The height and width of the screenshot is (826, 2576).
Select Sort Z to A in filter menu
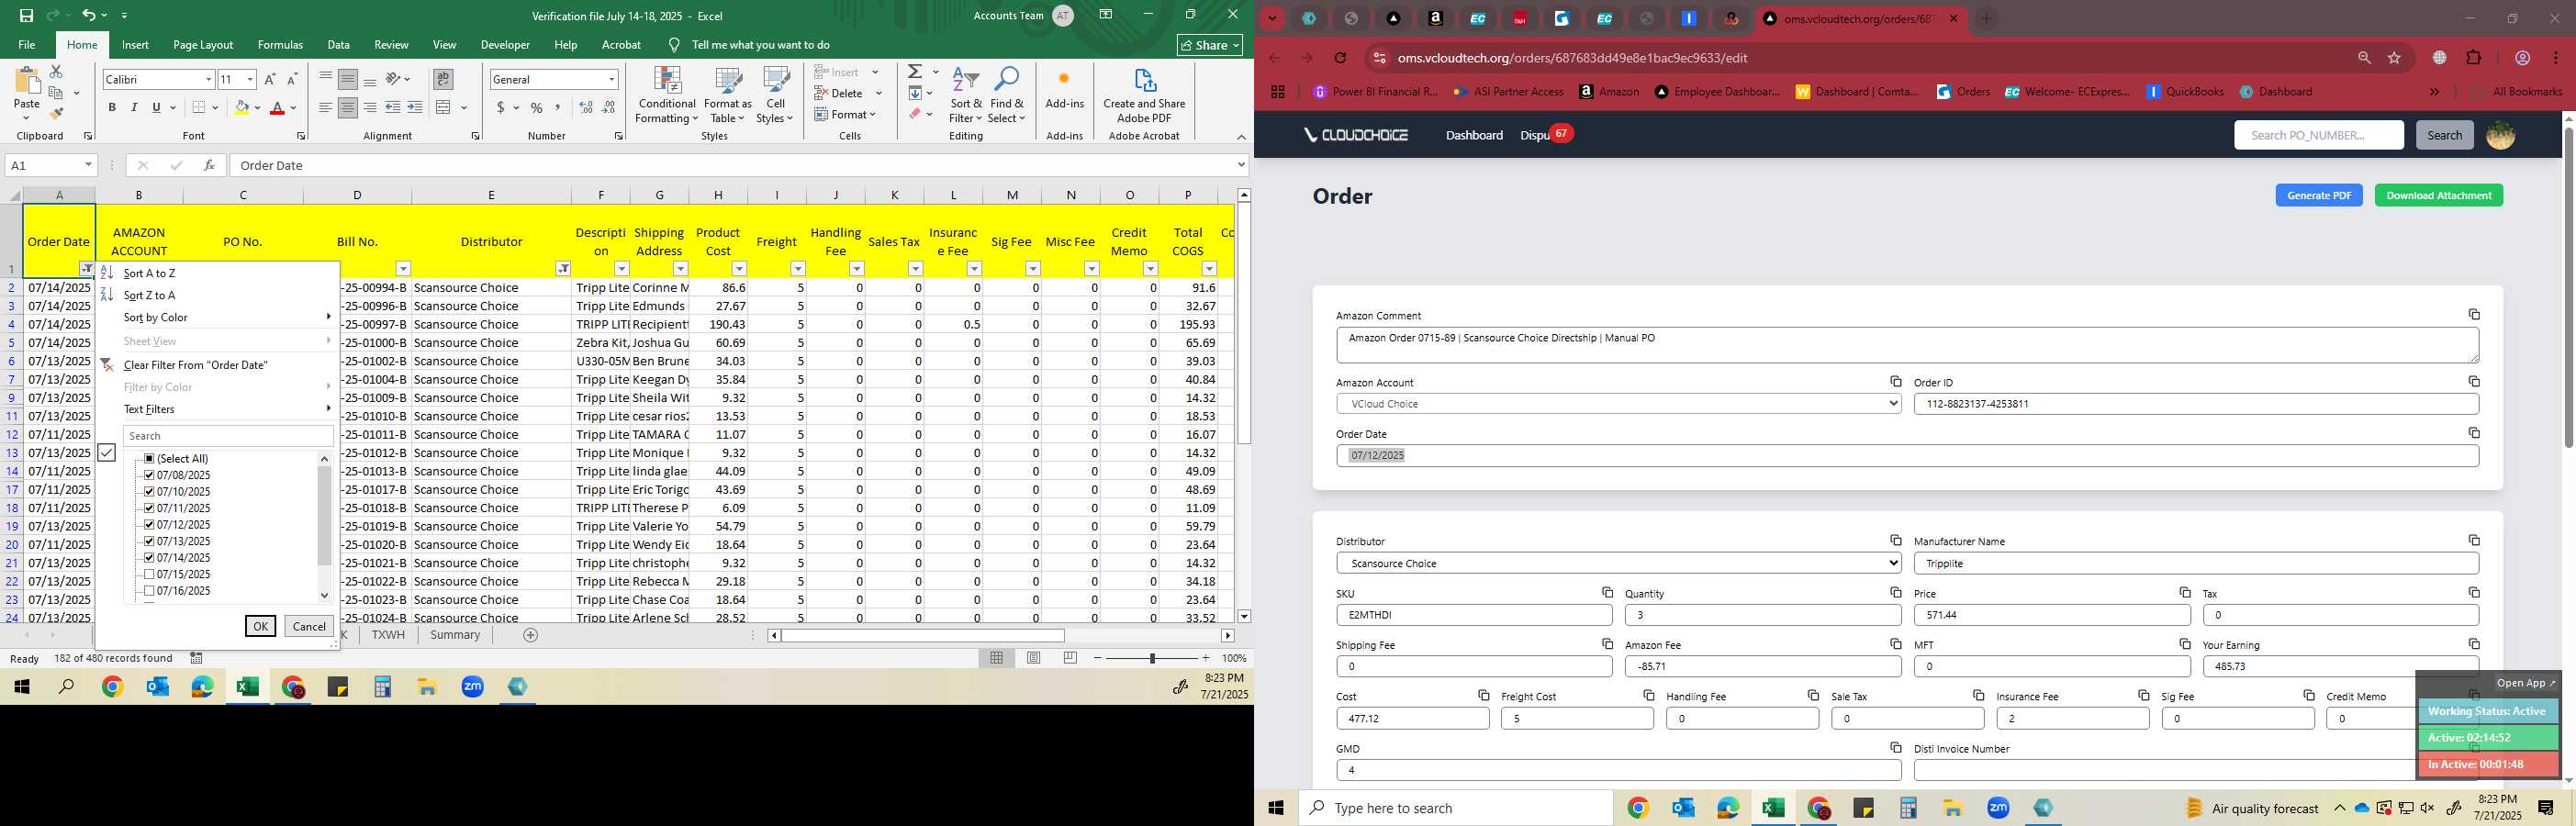218,295
